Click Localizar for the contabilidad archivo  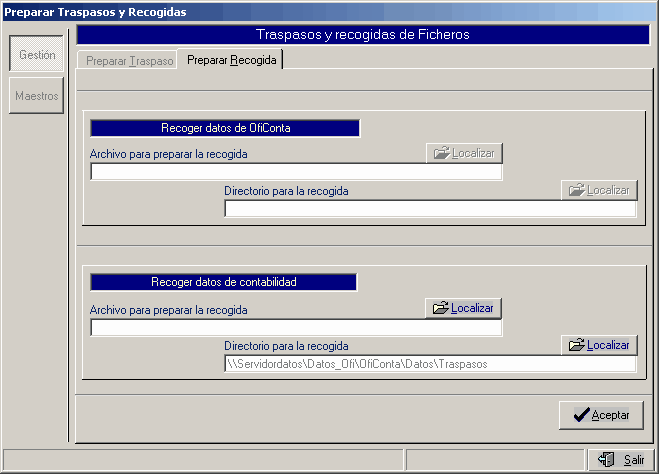[x=464, y=308]
